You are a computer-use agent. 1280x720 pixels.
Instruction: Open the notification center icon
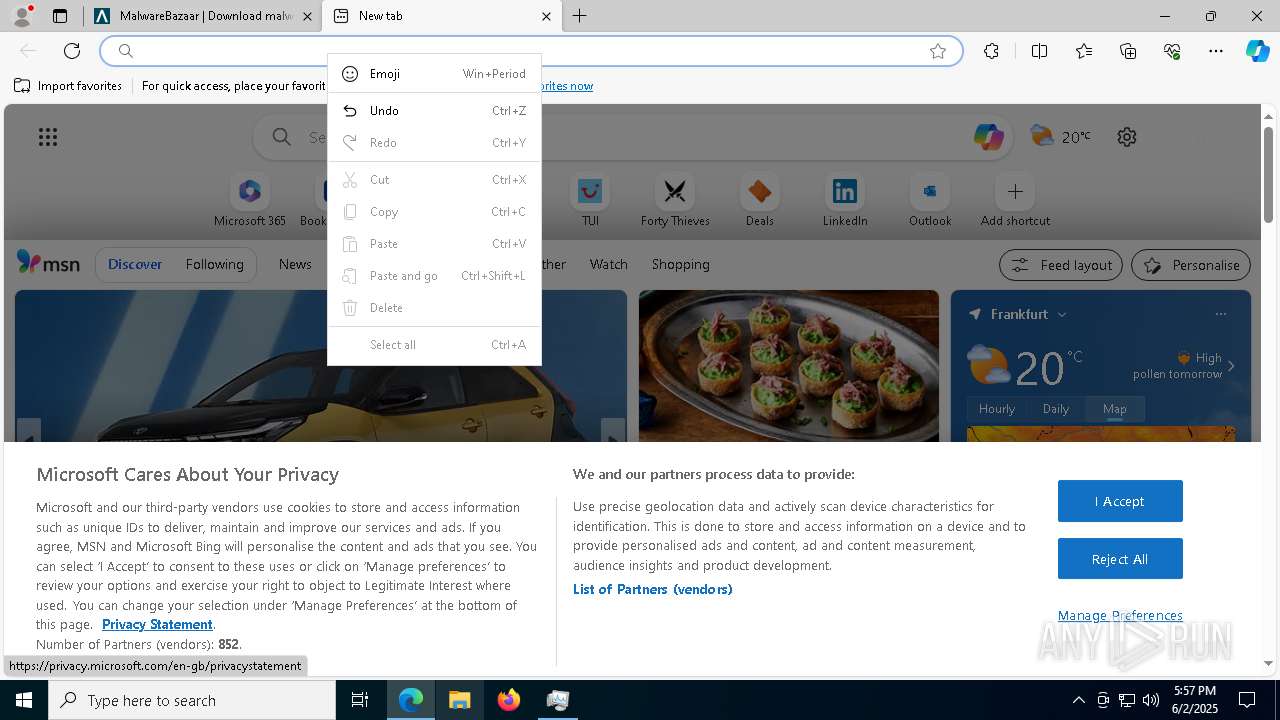1247,700
